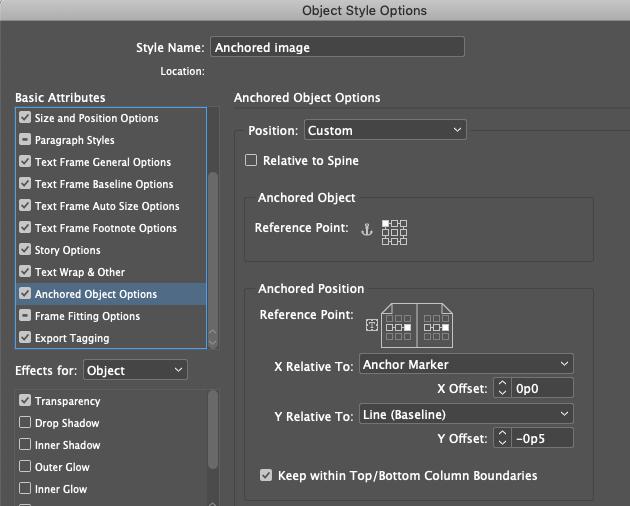
Task: Uncheck Keep within Top/Bottom Column Boundaries
Action: tap(266, 475)
